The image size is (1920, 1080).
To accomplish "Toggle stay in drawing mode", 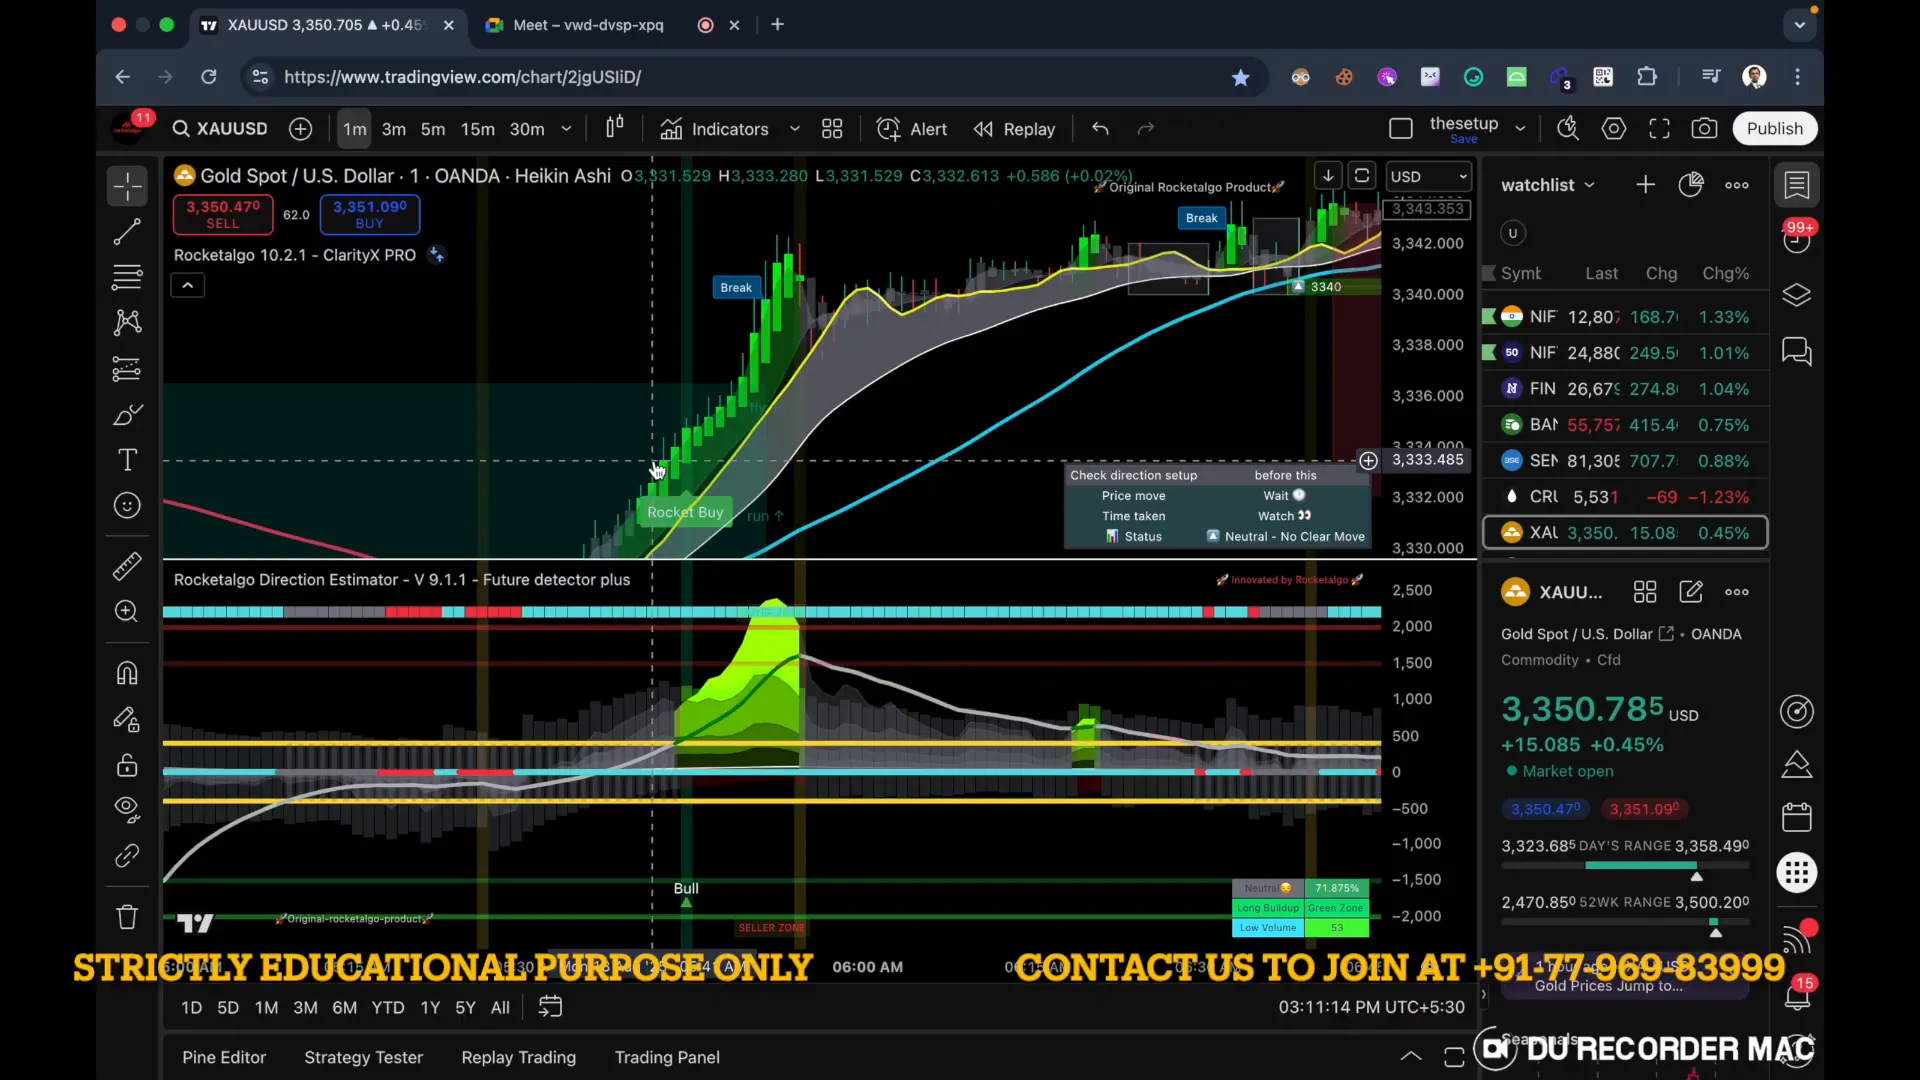I will coord(127,719).
